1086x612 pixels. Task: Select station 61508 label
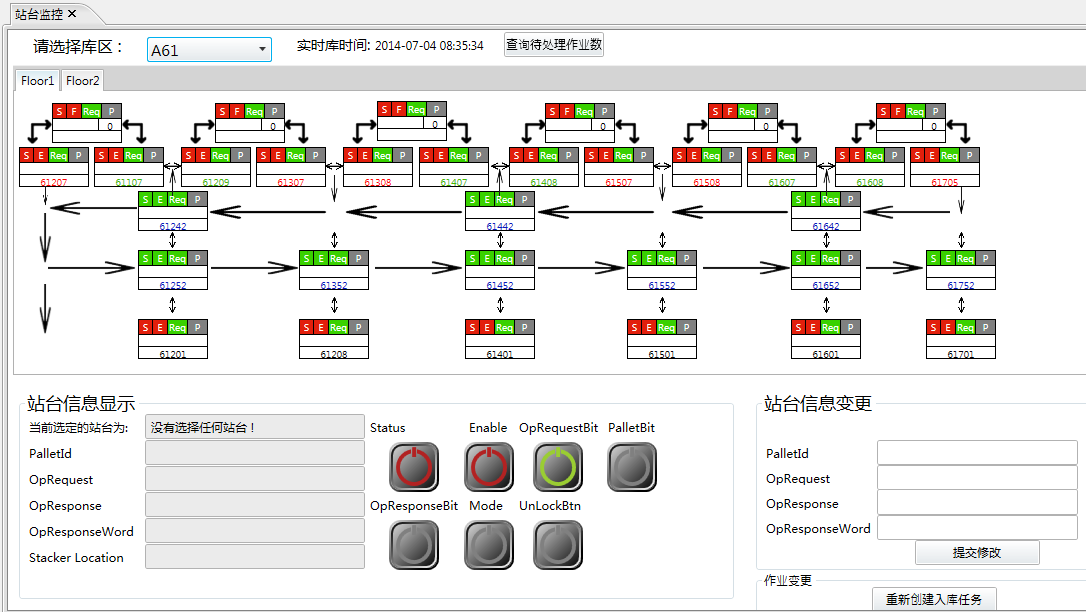[706, 182]
